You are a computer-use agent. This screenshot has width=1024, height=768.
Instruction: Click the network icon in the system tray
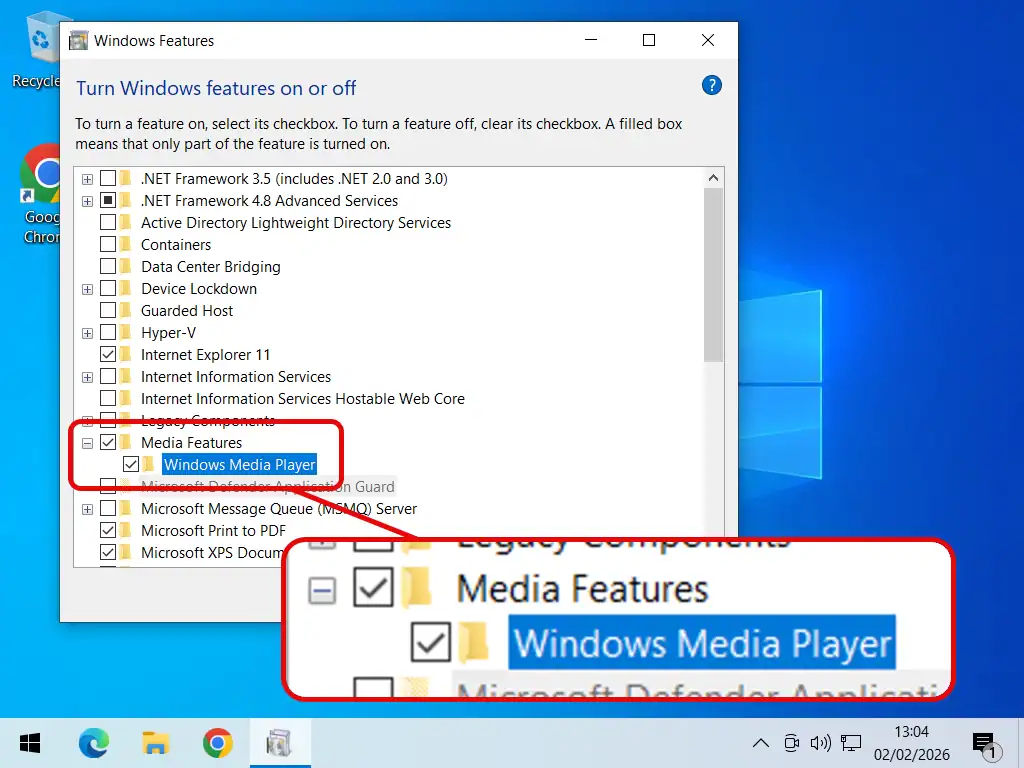click(850, 743)
